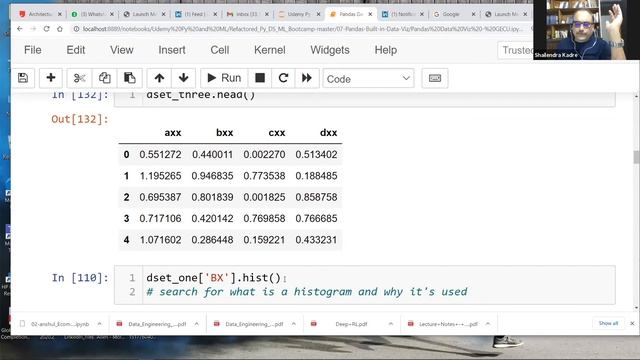Click the dset_one hist code cell
The image size is (640, 360).
[364, 285]
